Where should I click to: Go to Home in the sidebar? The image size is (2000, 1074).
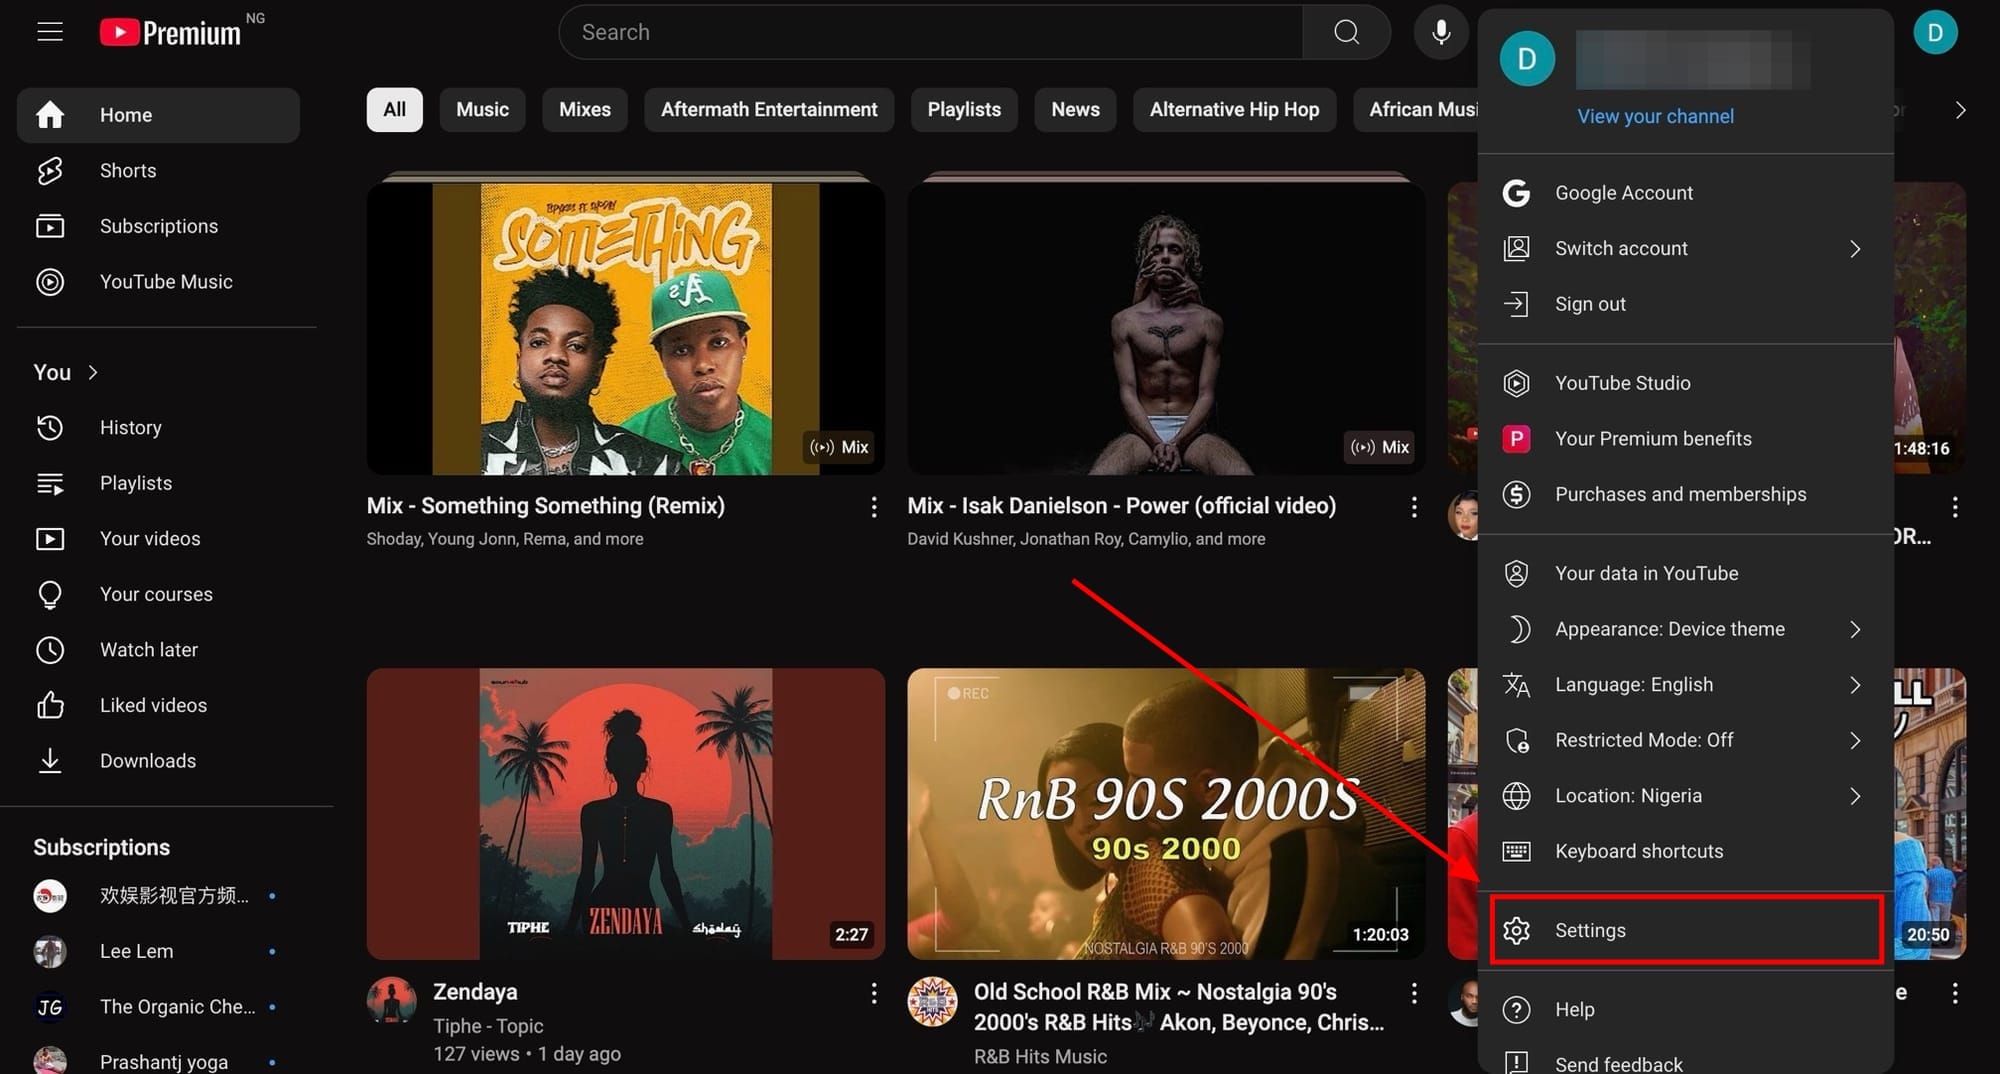click(158, 115)
